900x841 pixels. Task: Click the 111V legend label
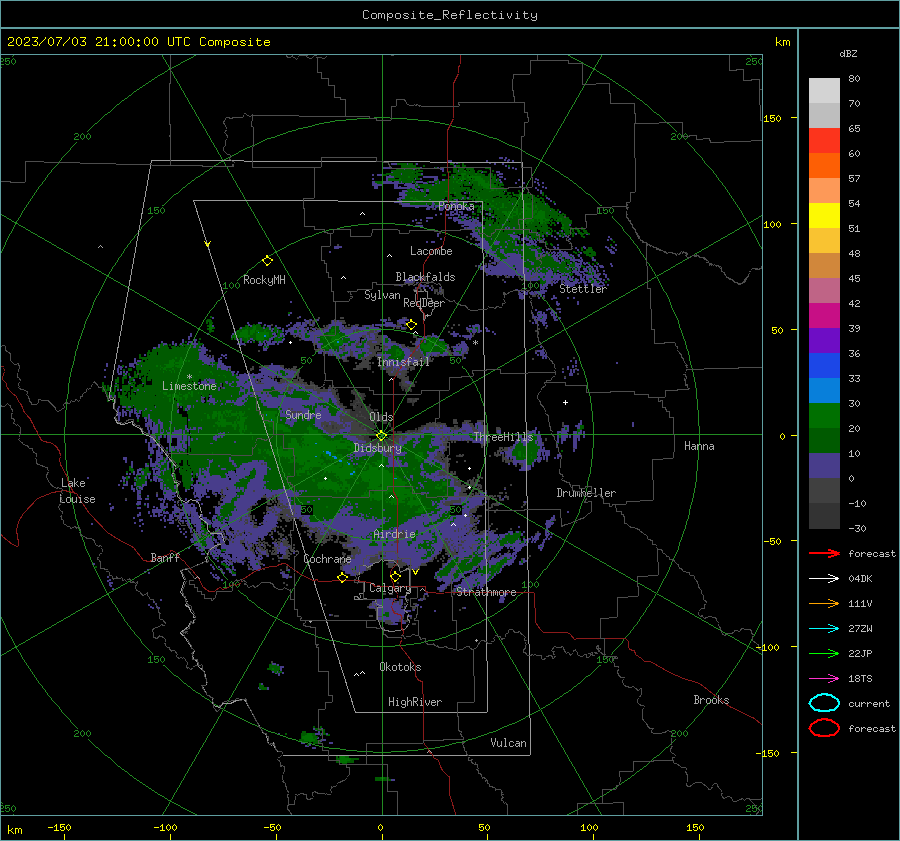[x=860, y=603]
